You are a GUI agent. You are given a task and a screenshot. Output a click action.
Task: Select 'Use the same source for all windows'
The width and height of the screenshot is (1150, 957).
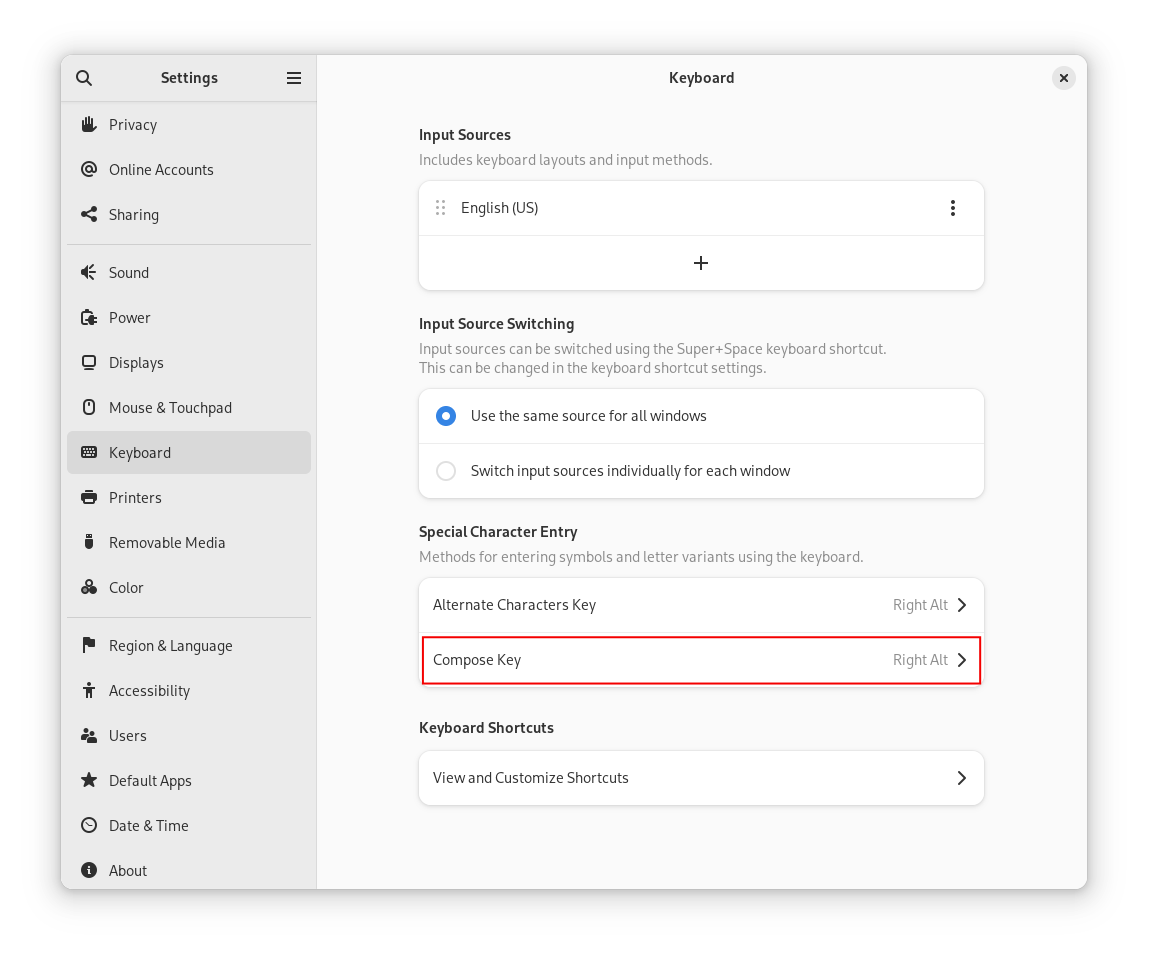tap(446, 416)
